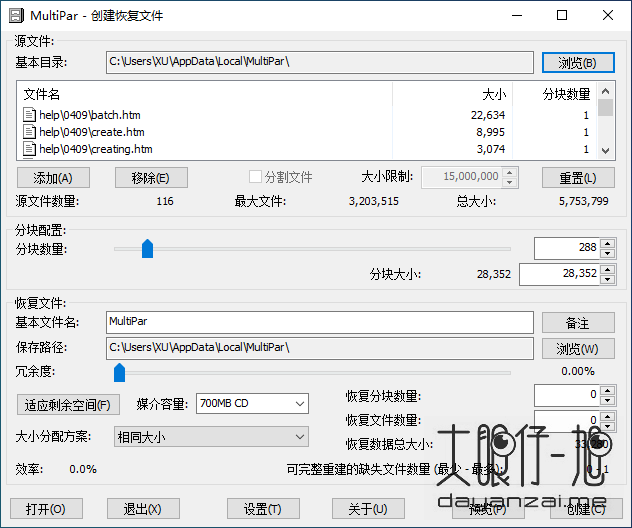The image size is (632, 528).
Task: Click the file list scroll-down arrow
Action: point(605,151)
